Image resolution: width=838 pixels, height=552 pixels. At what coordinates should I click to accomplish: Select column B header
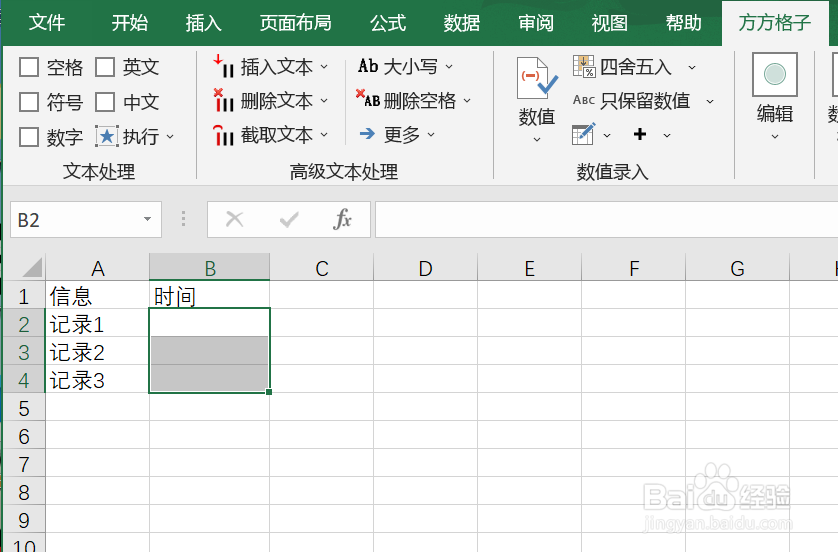210,268
